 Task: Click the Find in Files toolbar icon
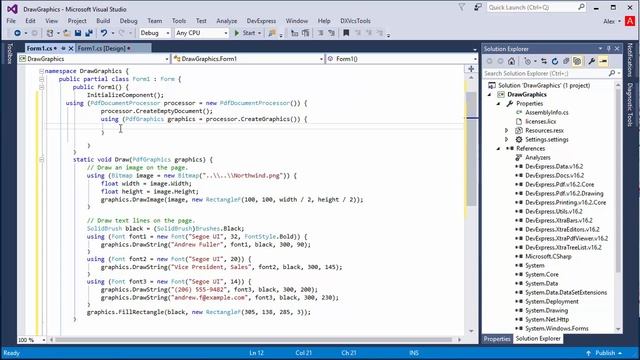[272, 33]
